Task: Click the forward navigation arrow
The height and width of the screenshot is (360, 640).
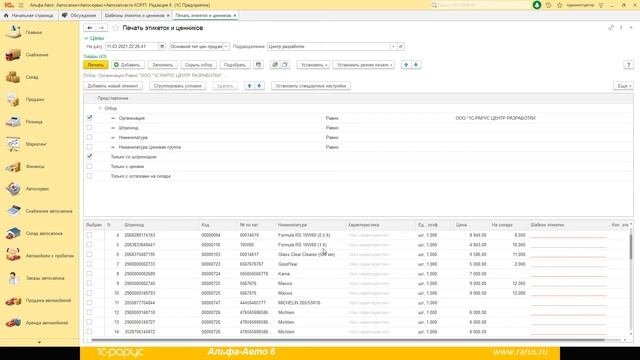Action: 102,28
